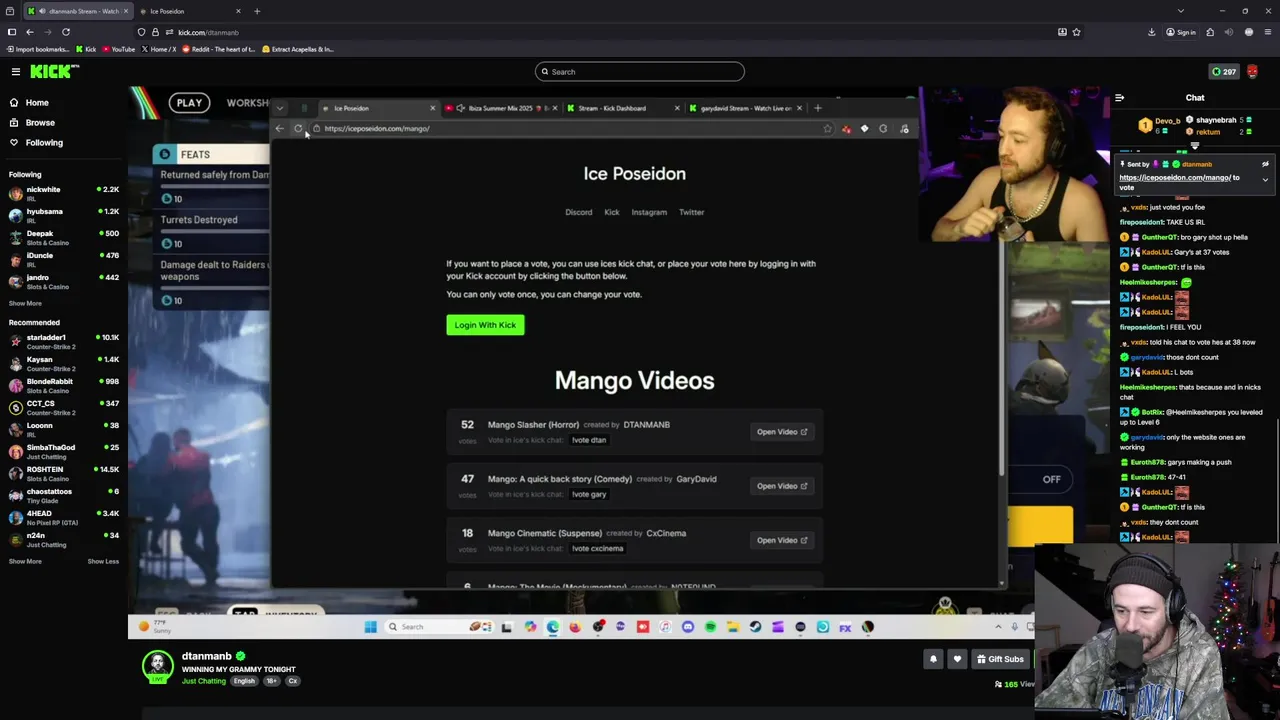Open the Kick hamburger sidebar menu

point(16,71)
